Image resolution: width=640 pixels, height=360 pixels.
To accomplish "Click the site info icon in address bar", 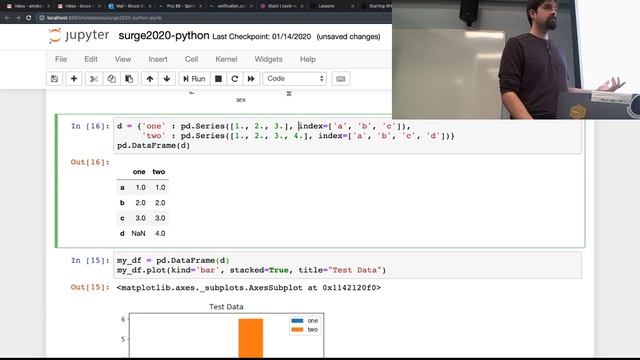I will pos(42,18).
